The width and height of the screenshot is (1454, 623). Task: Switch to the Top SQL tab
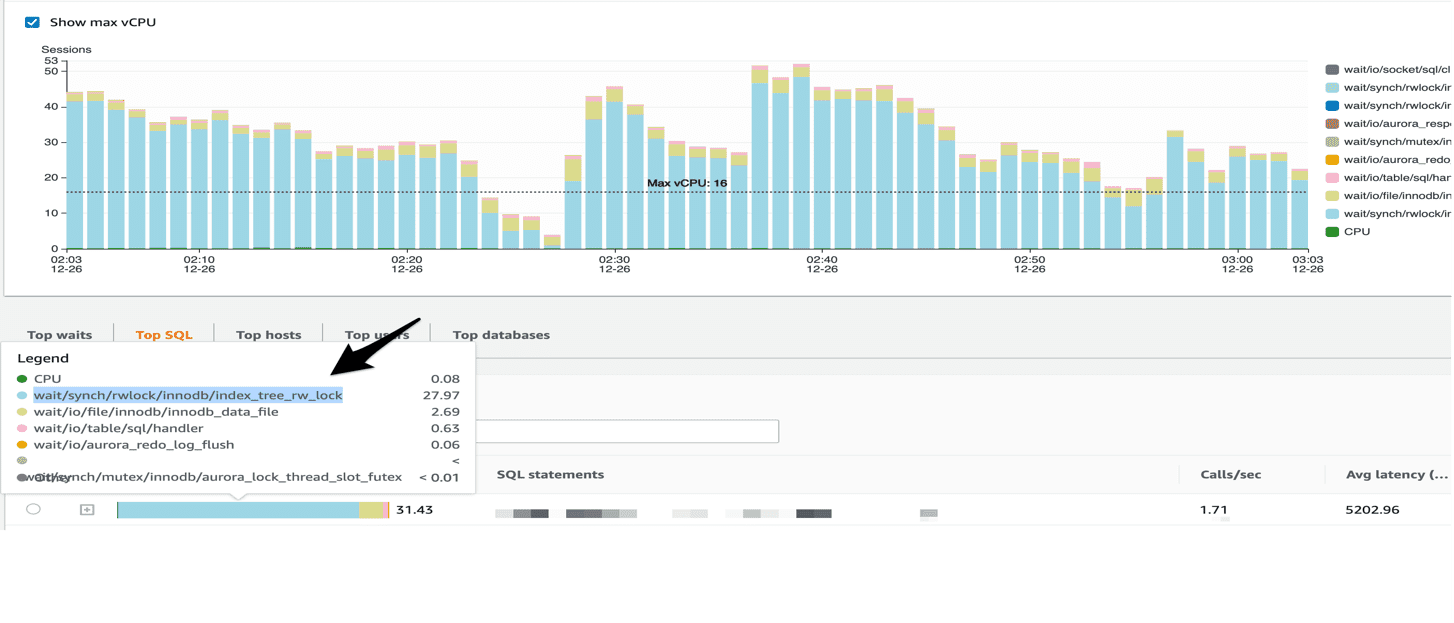(x=164, y=335)
